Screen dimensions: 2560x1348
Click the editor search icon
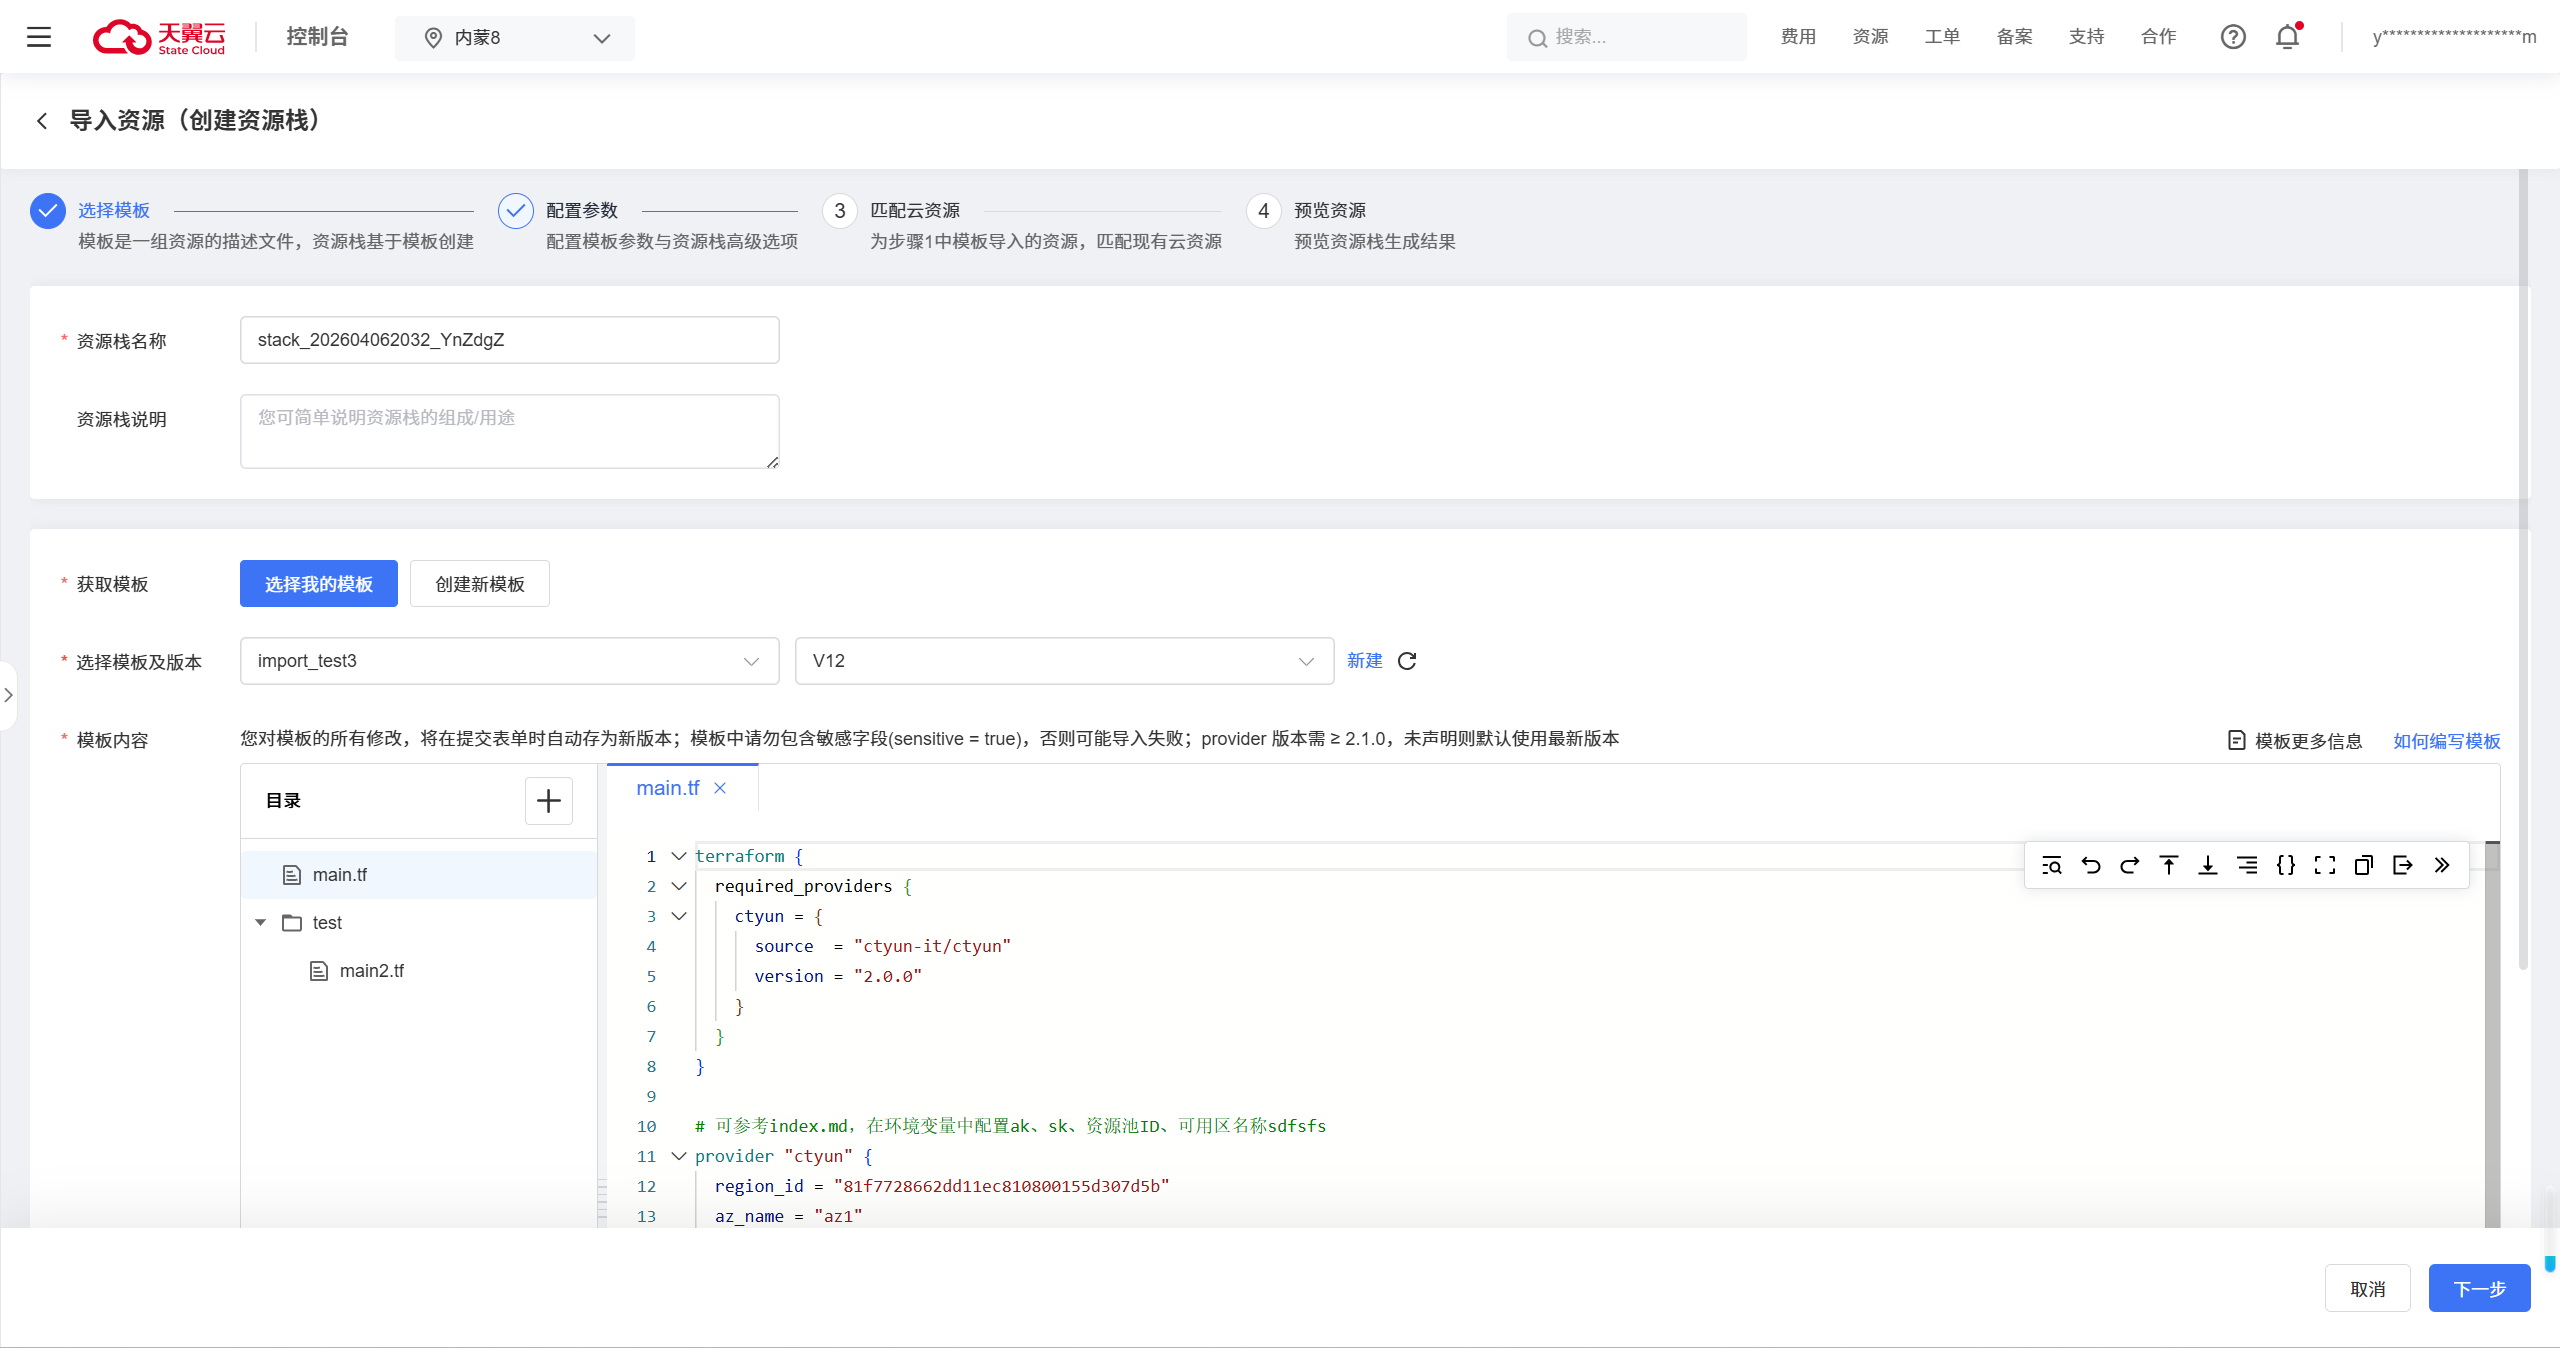pos(2052,866)
